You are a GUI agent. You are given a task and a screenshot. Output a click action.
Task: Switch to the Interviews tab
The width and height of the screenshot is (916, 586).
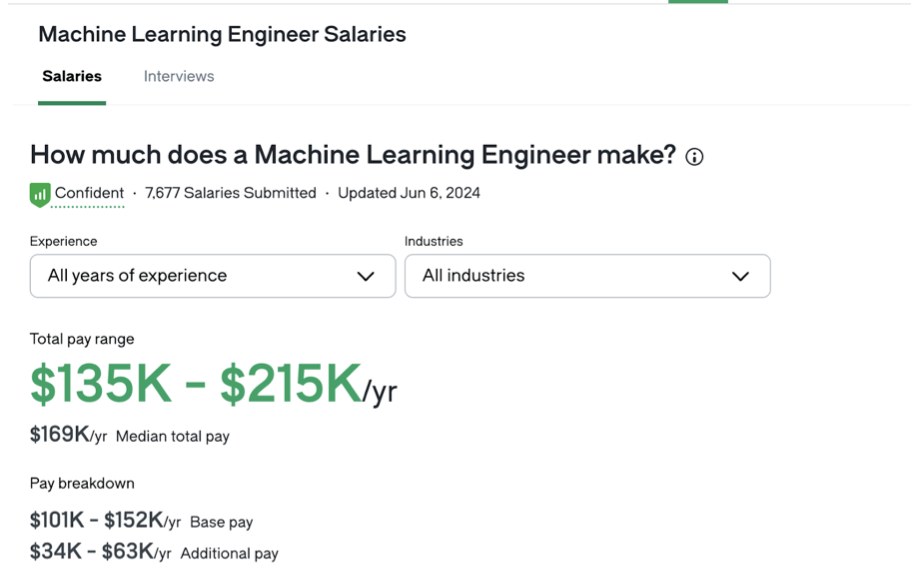pos(179,76)
